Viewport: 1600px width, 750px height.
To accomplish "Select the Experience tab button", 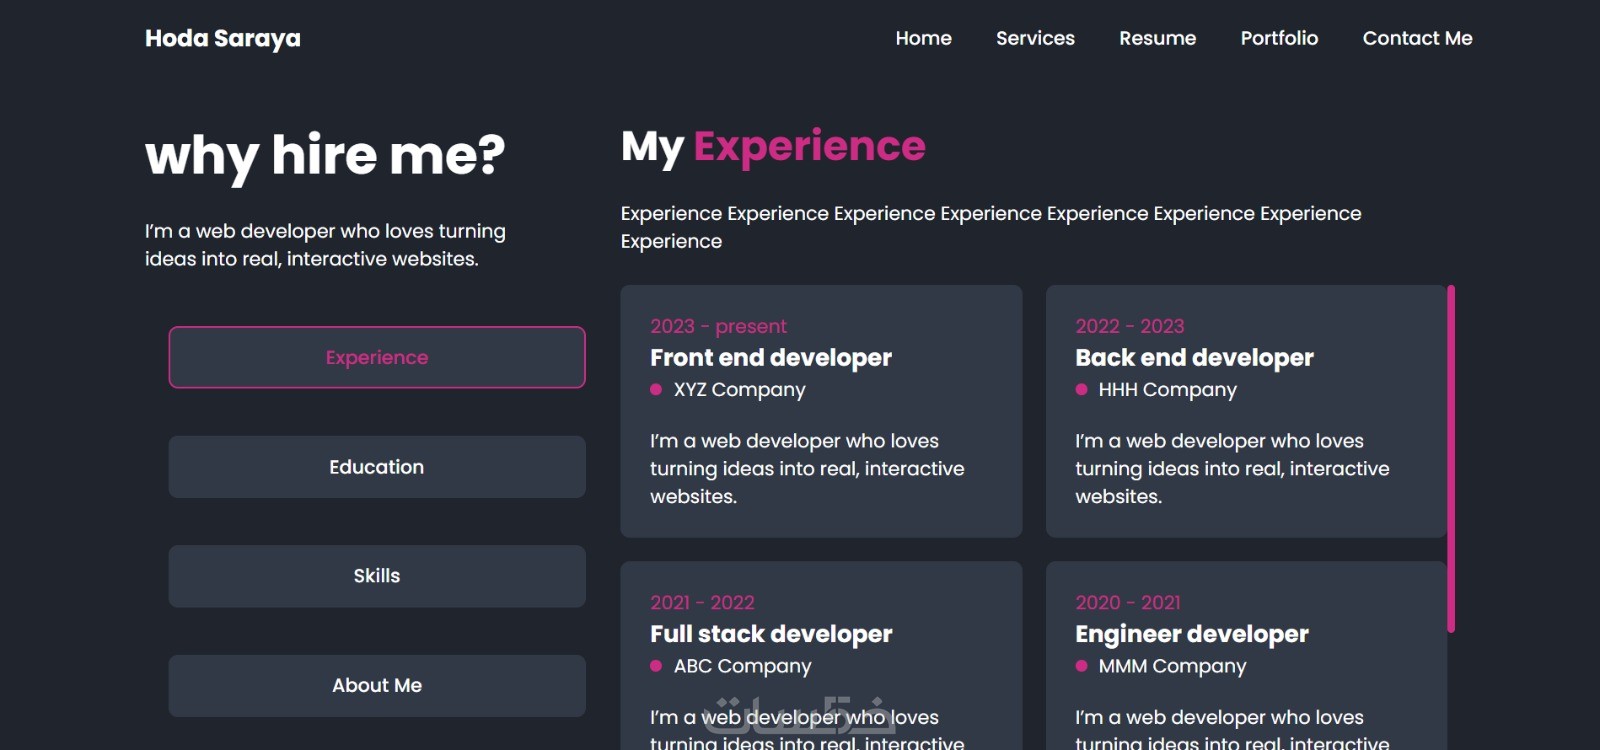I will (x=377, y=357).
